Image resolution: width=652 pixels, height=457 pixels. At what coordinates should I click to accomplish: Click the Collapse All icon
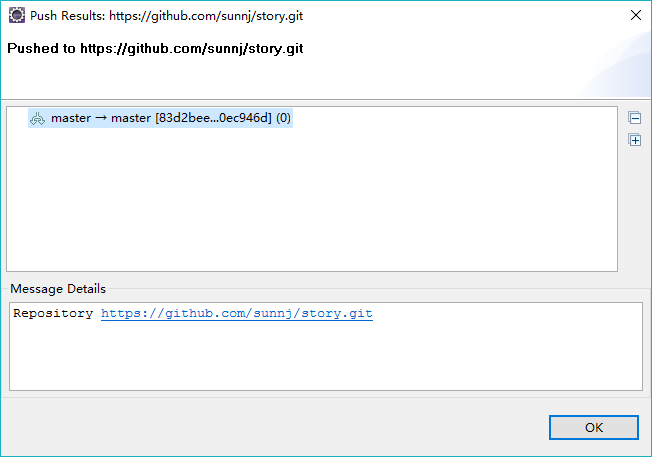coord(635,118)
